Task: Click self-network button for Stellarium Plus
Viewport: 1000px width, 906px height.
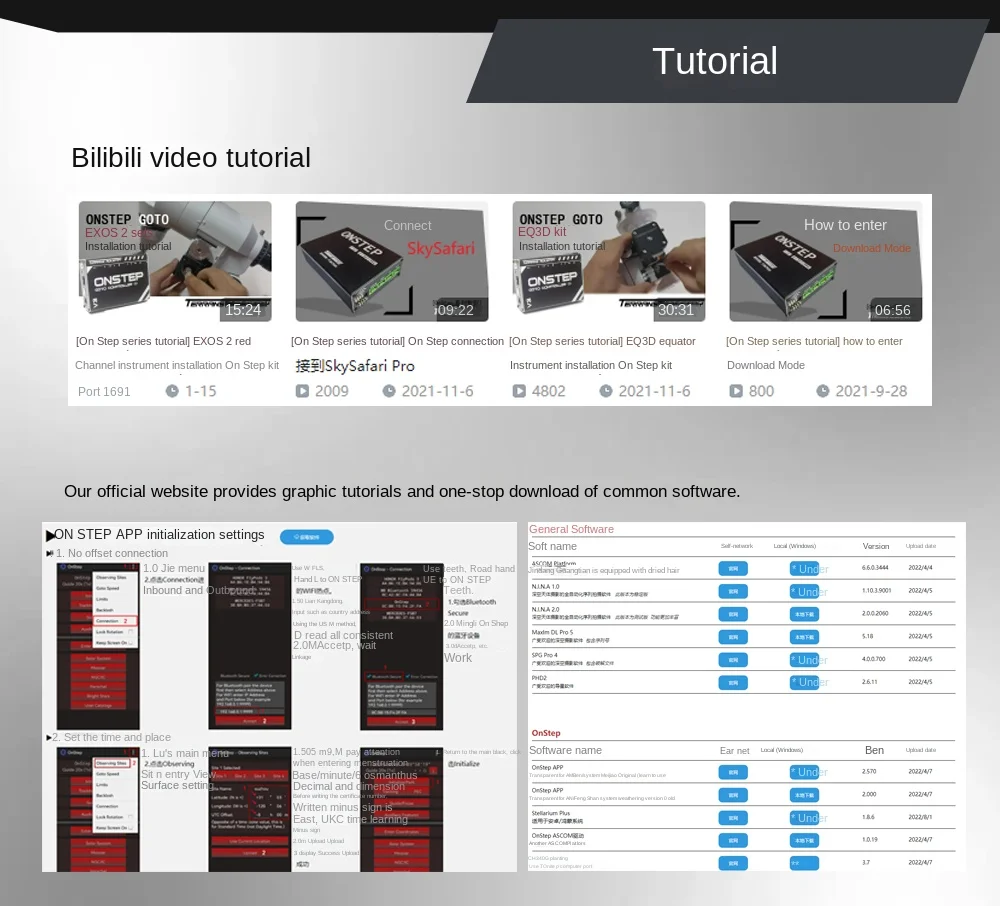Action: coord(733,818)
